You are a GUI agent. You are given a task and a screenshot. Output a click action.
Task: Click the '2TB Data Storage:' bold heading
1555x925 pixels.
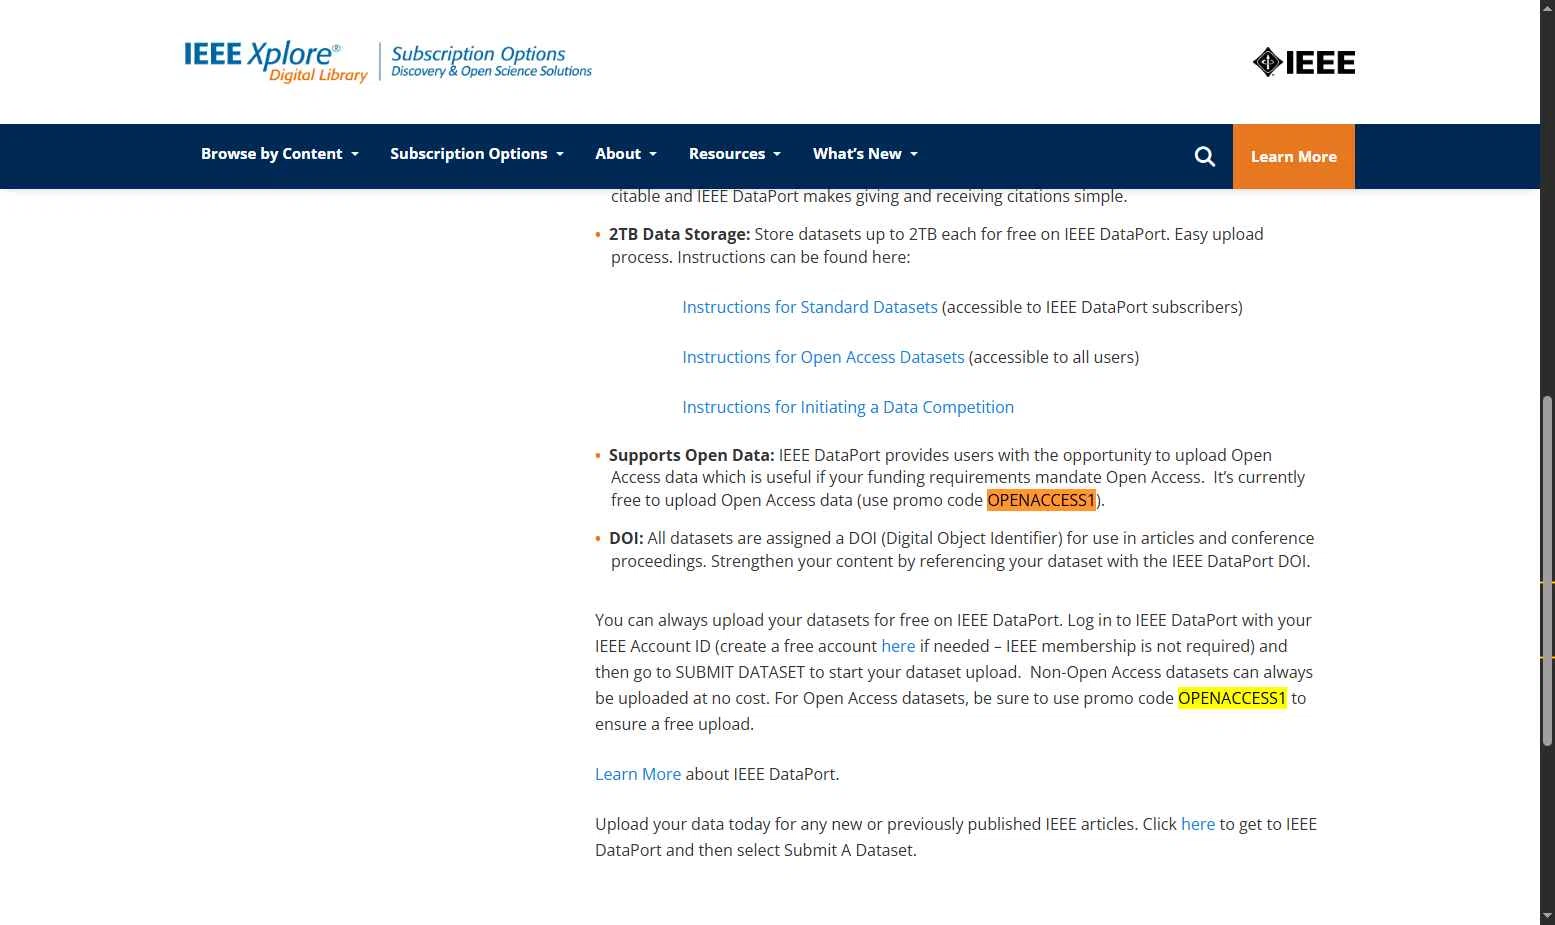click(679, 234)
